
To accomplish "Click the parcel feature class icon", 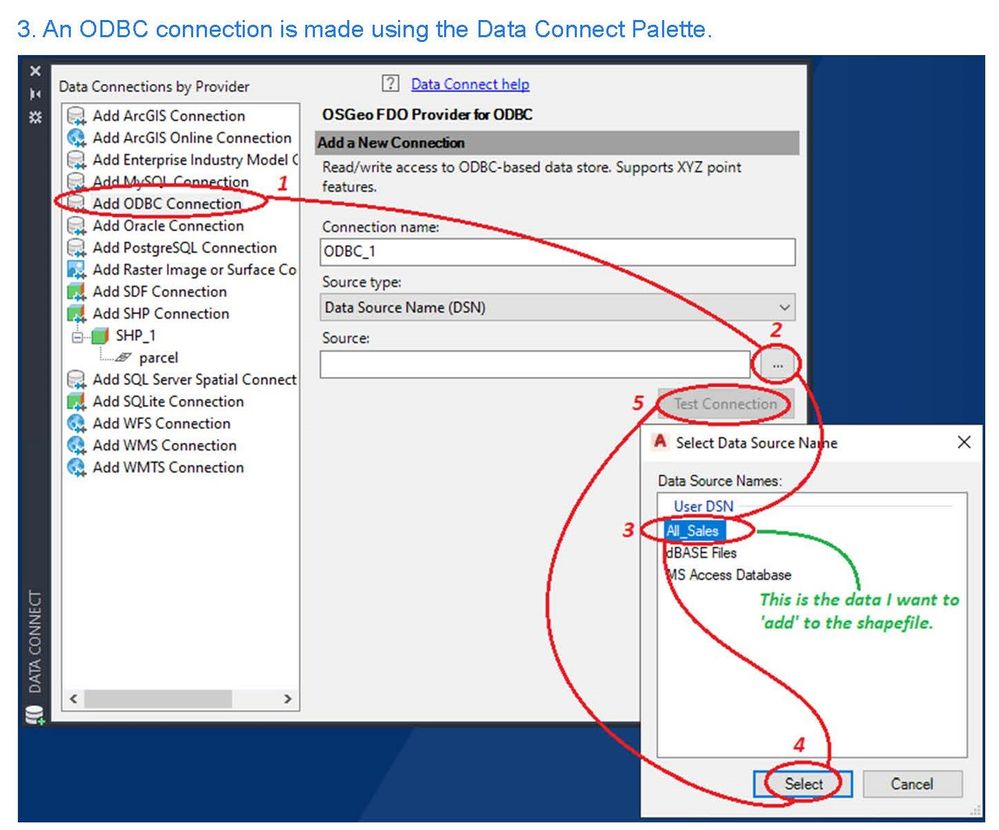I will coord(124,357).
